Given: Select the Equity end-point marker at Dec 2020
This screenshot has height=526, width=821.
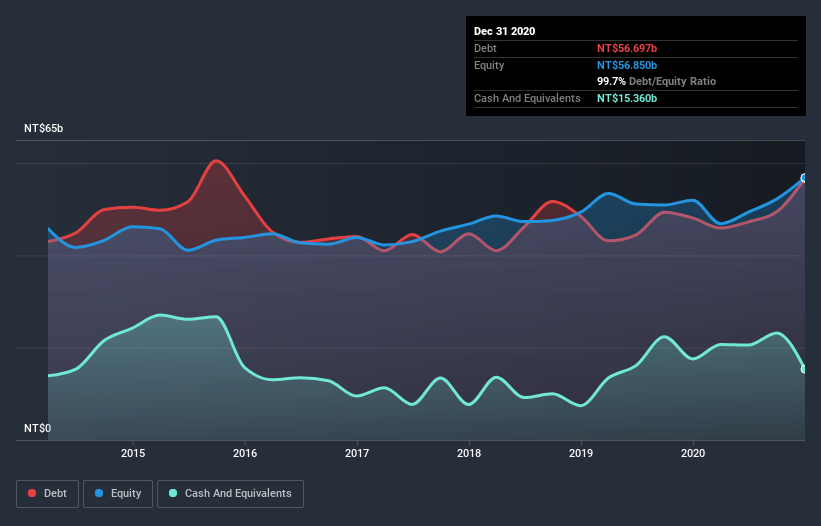Looking at the screenshot, I should 804,178.
